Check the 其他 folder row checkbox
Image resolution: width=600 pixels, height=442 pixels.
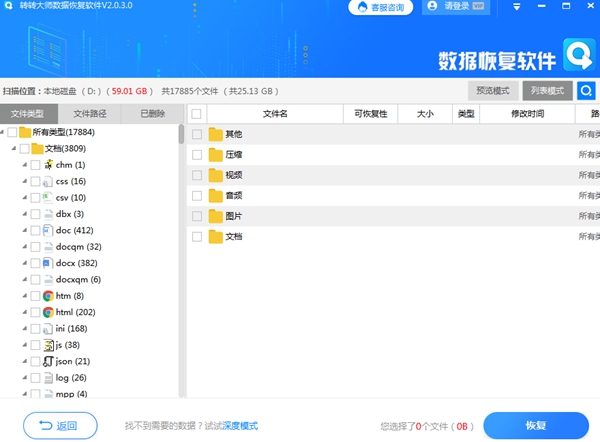point(197,134)
